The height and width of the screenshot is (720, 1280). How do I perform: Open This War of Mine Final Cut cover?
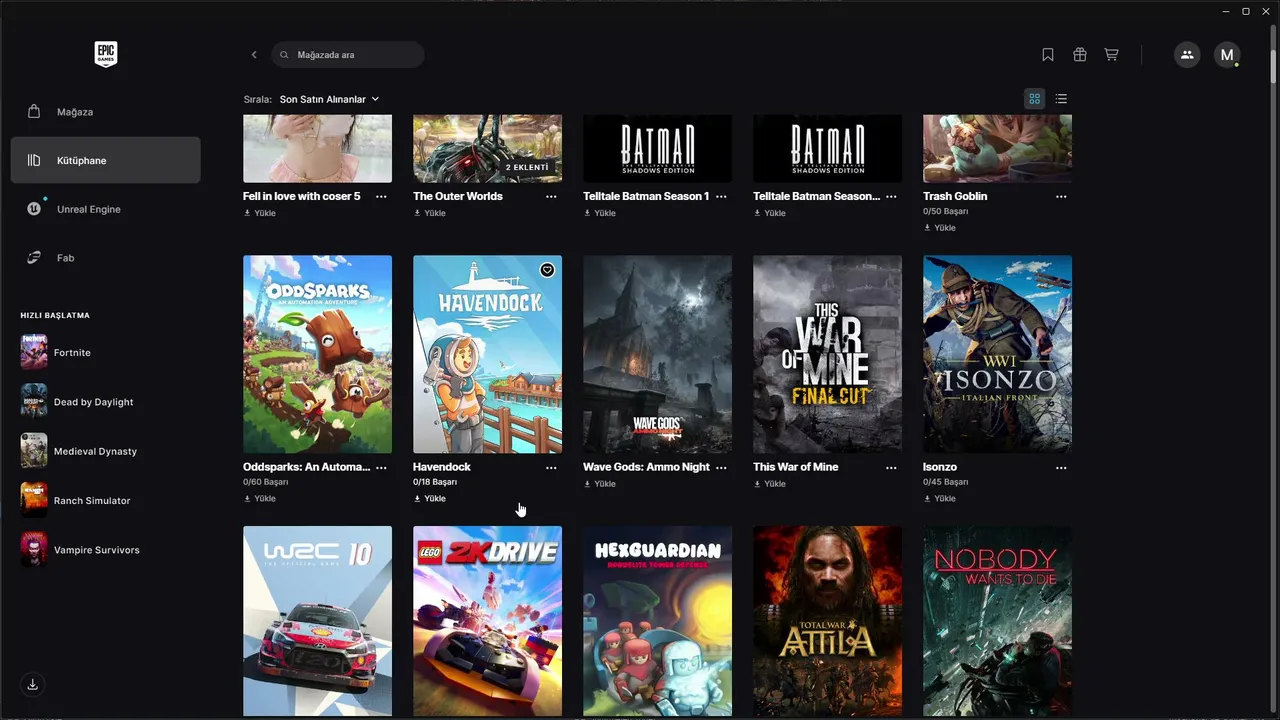pyautogui.click(x=827, y=354)
